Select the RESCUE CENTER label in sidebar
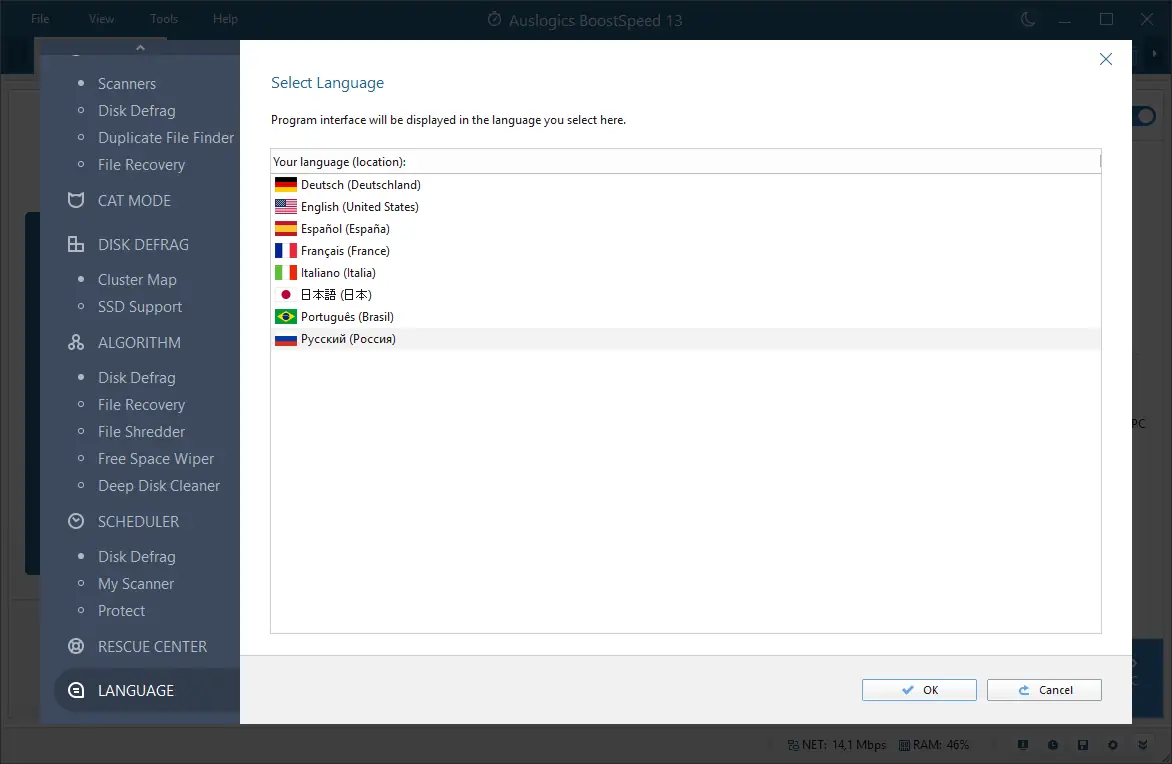1172x764 pixels. point(152,647)
